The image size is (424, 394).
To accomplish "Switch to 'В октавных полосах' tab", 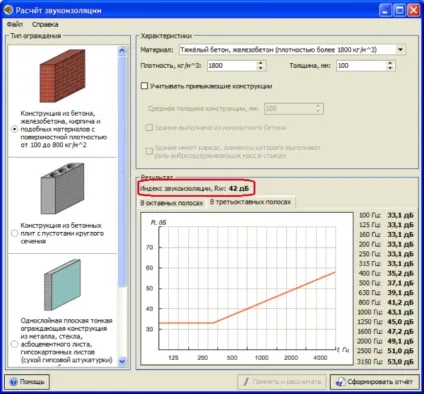I will pyautogui.click(x=172, y=203).
